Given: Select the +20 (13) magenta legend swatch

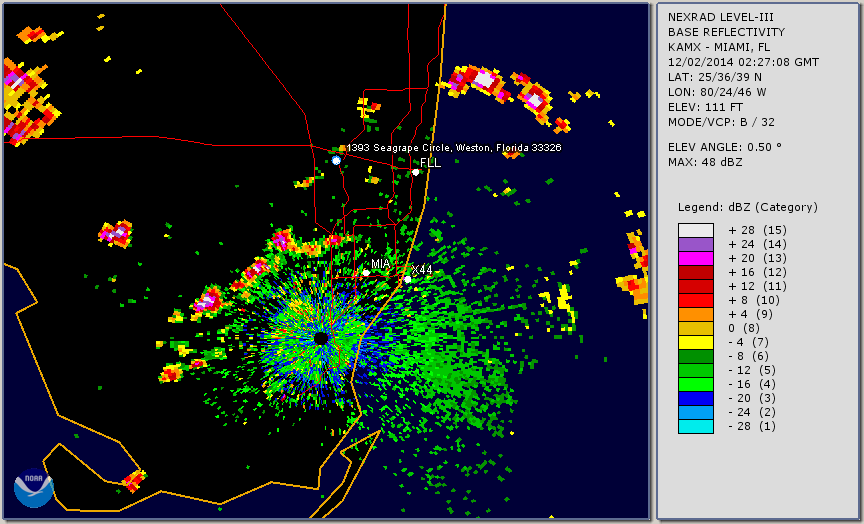Looking at the screenshot, I should pos(696,258).
